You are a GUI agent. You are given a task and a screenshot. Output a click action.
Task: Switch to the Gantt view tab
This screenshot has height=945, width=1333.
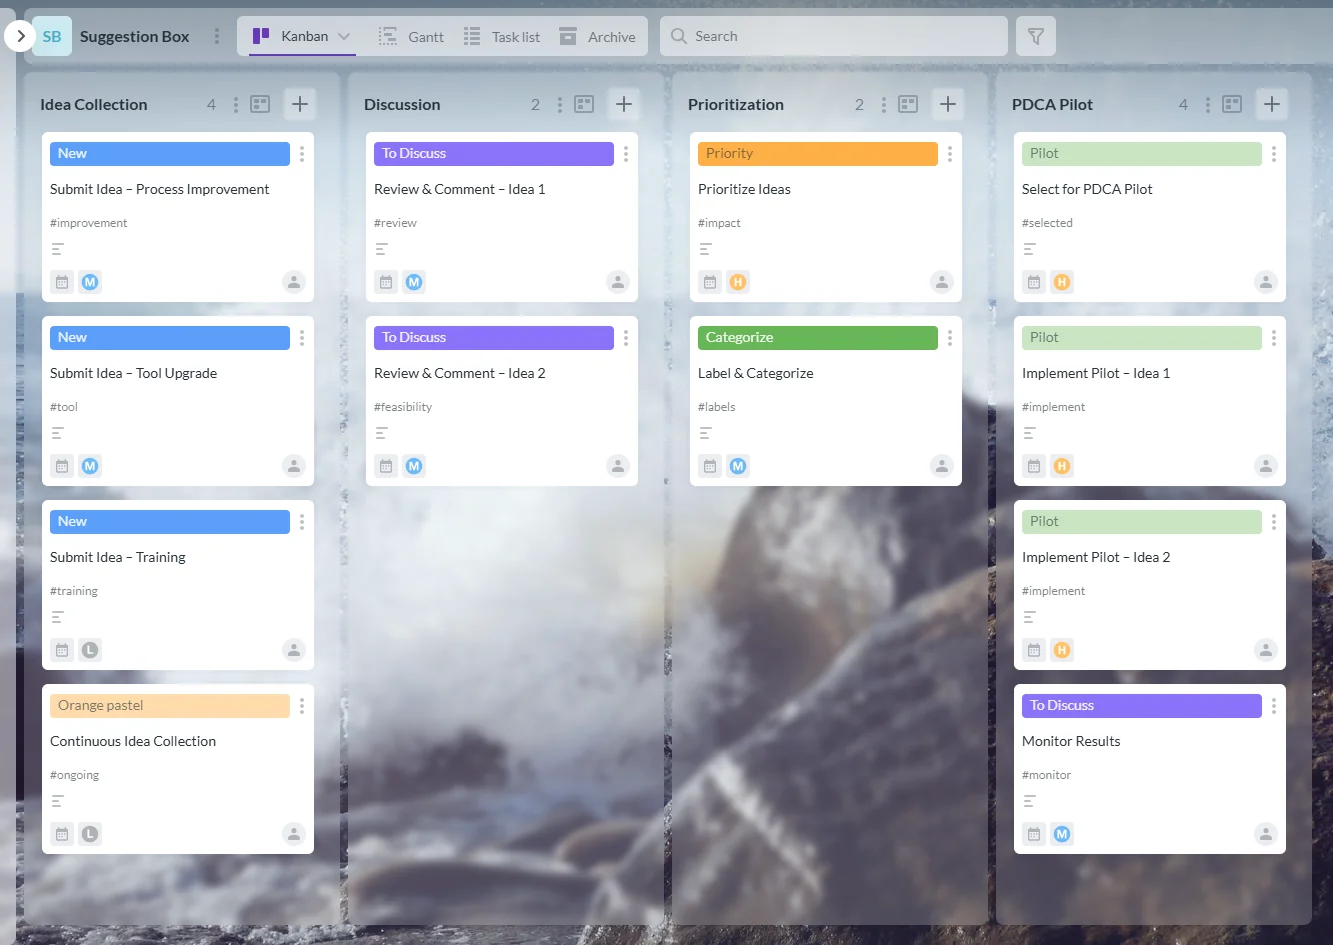pos(411,35)
